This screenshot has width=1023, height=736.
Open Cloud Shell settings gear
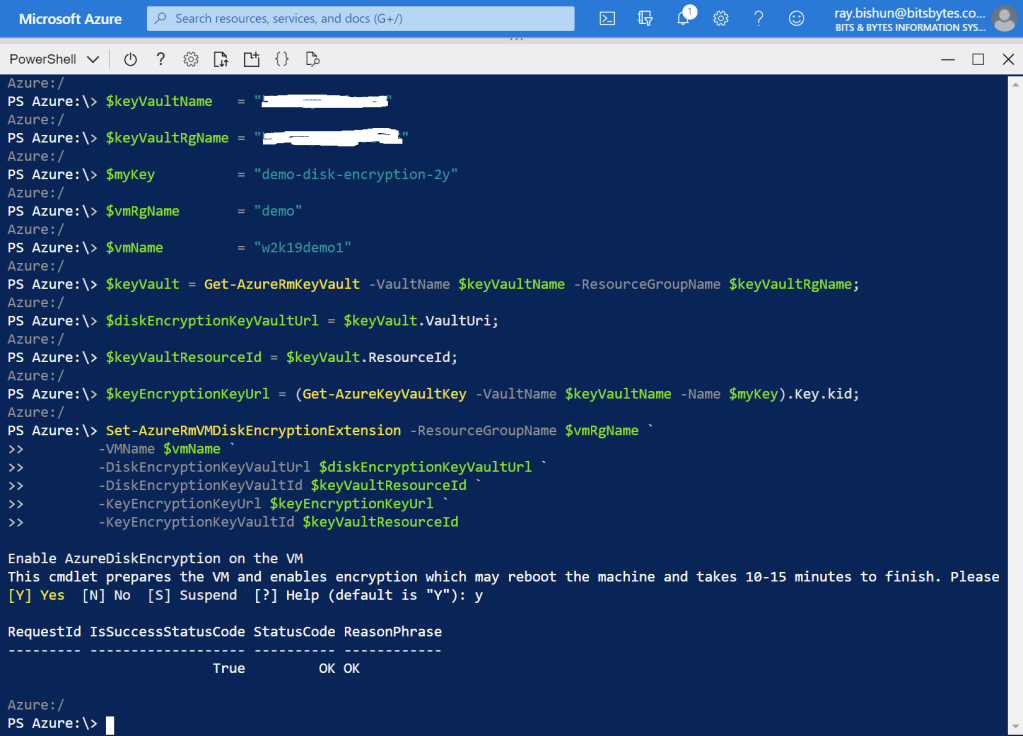point(191,59)
